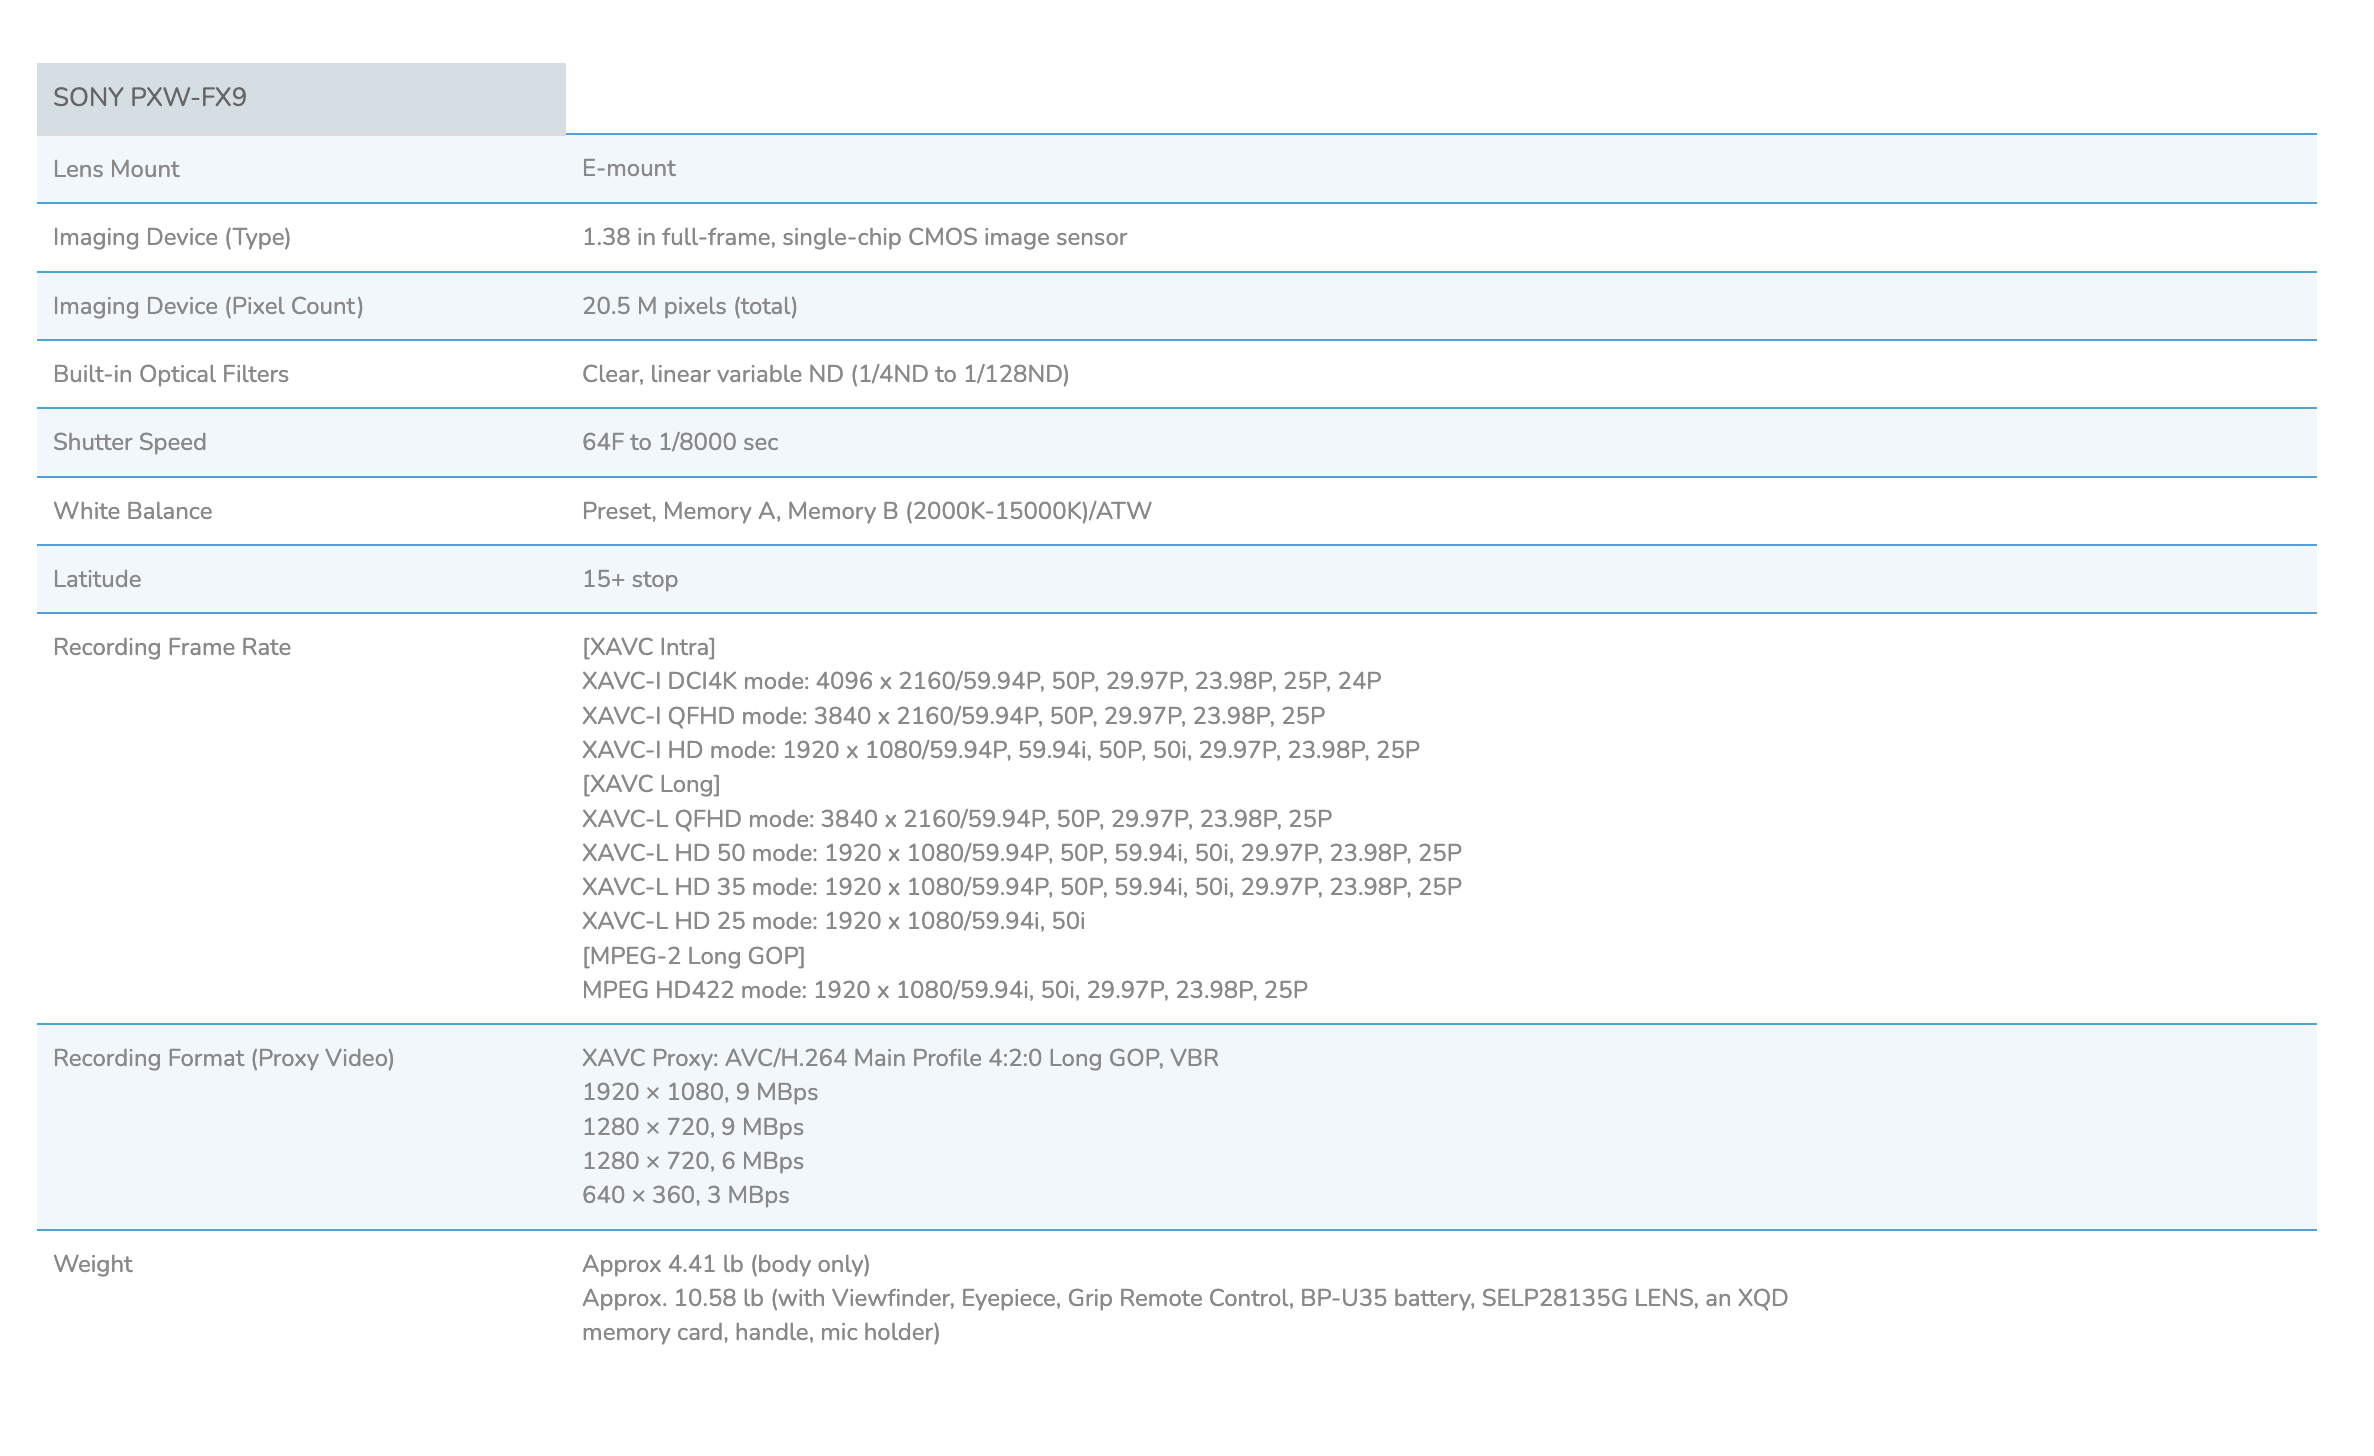Screen dimensions: 2374x1456
Task: Click the Weight label
Action: (93, 1264)
